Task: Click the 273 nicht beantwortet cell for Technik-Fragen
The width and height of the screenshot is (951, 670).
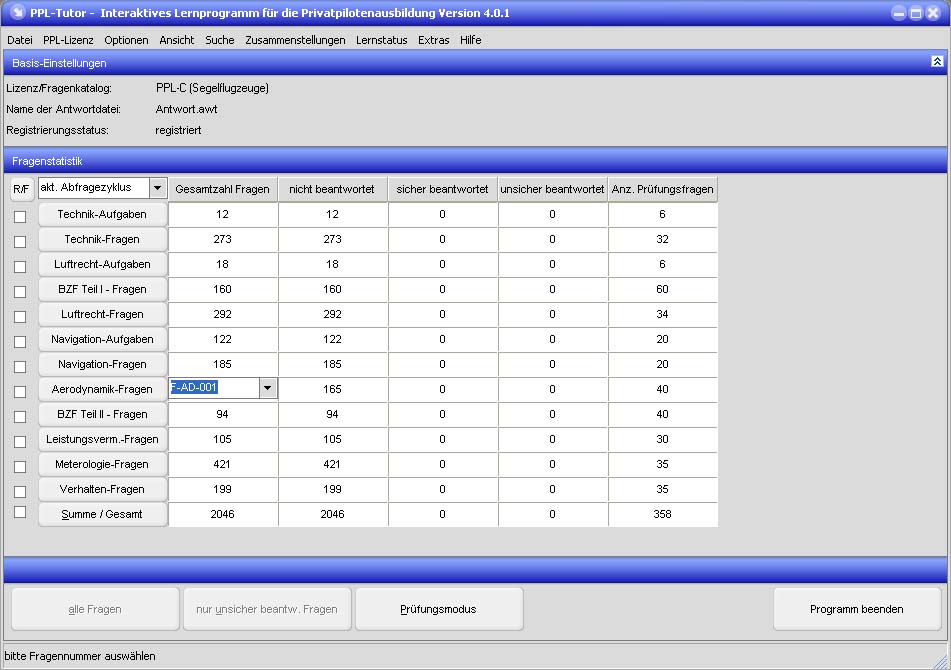Action: pos(332,239)
